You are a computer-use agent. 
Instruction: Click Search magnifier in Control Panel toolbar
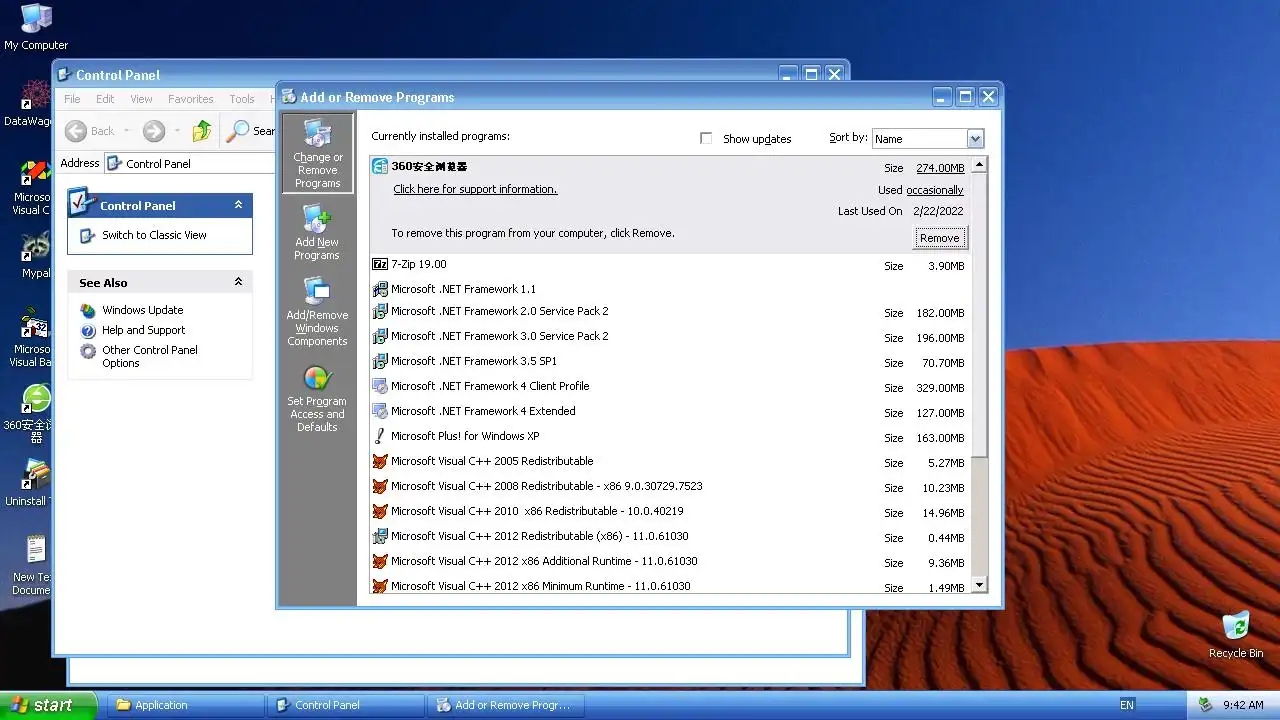click(x=238, y=131)
